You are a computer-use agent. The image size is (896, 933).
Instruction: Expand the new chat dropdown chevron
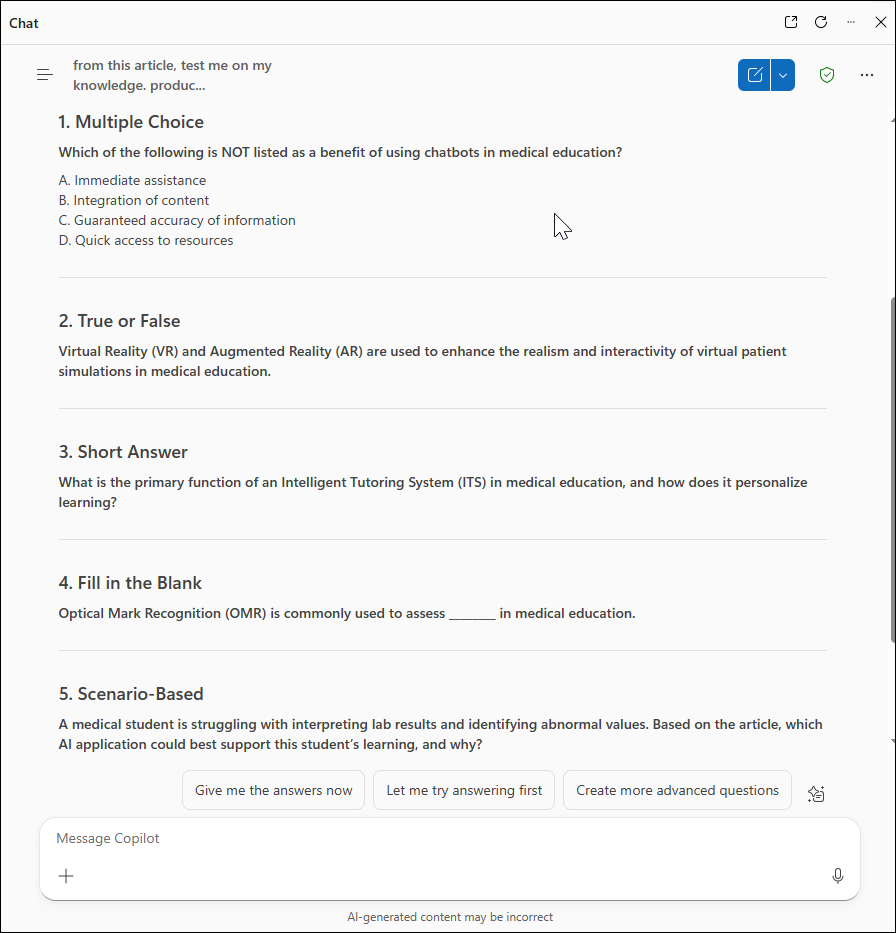tap(782, 74)
